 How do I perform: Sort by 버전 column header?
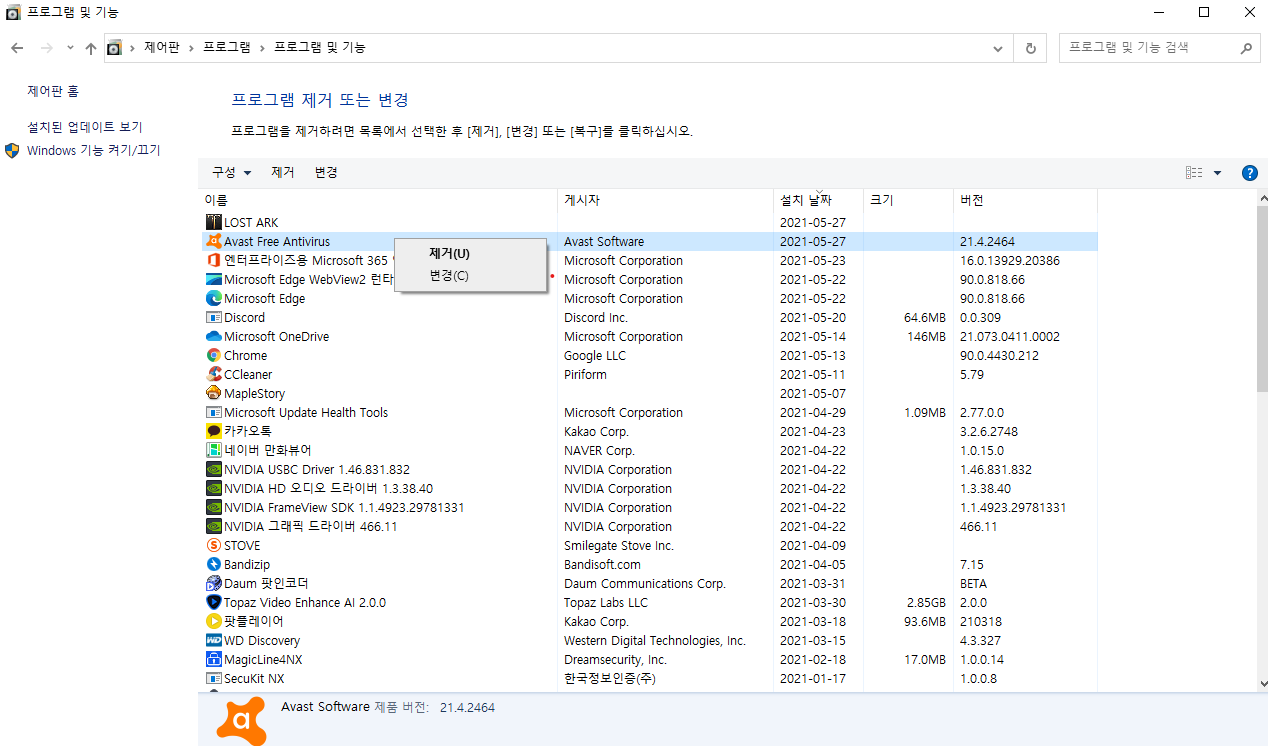coord(1025,200)
